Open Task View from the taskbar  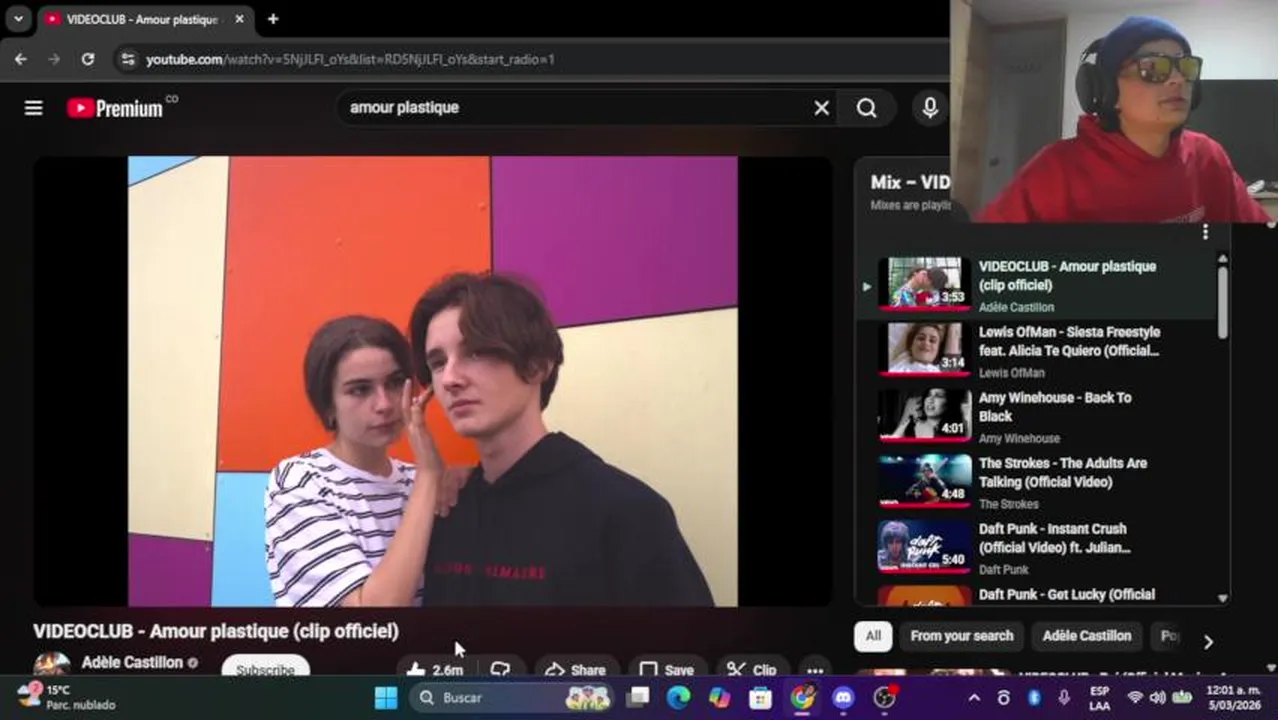click(x=638, y=698)
